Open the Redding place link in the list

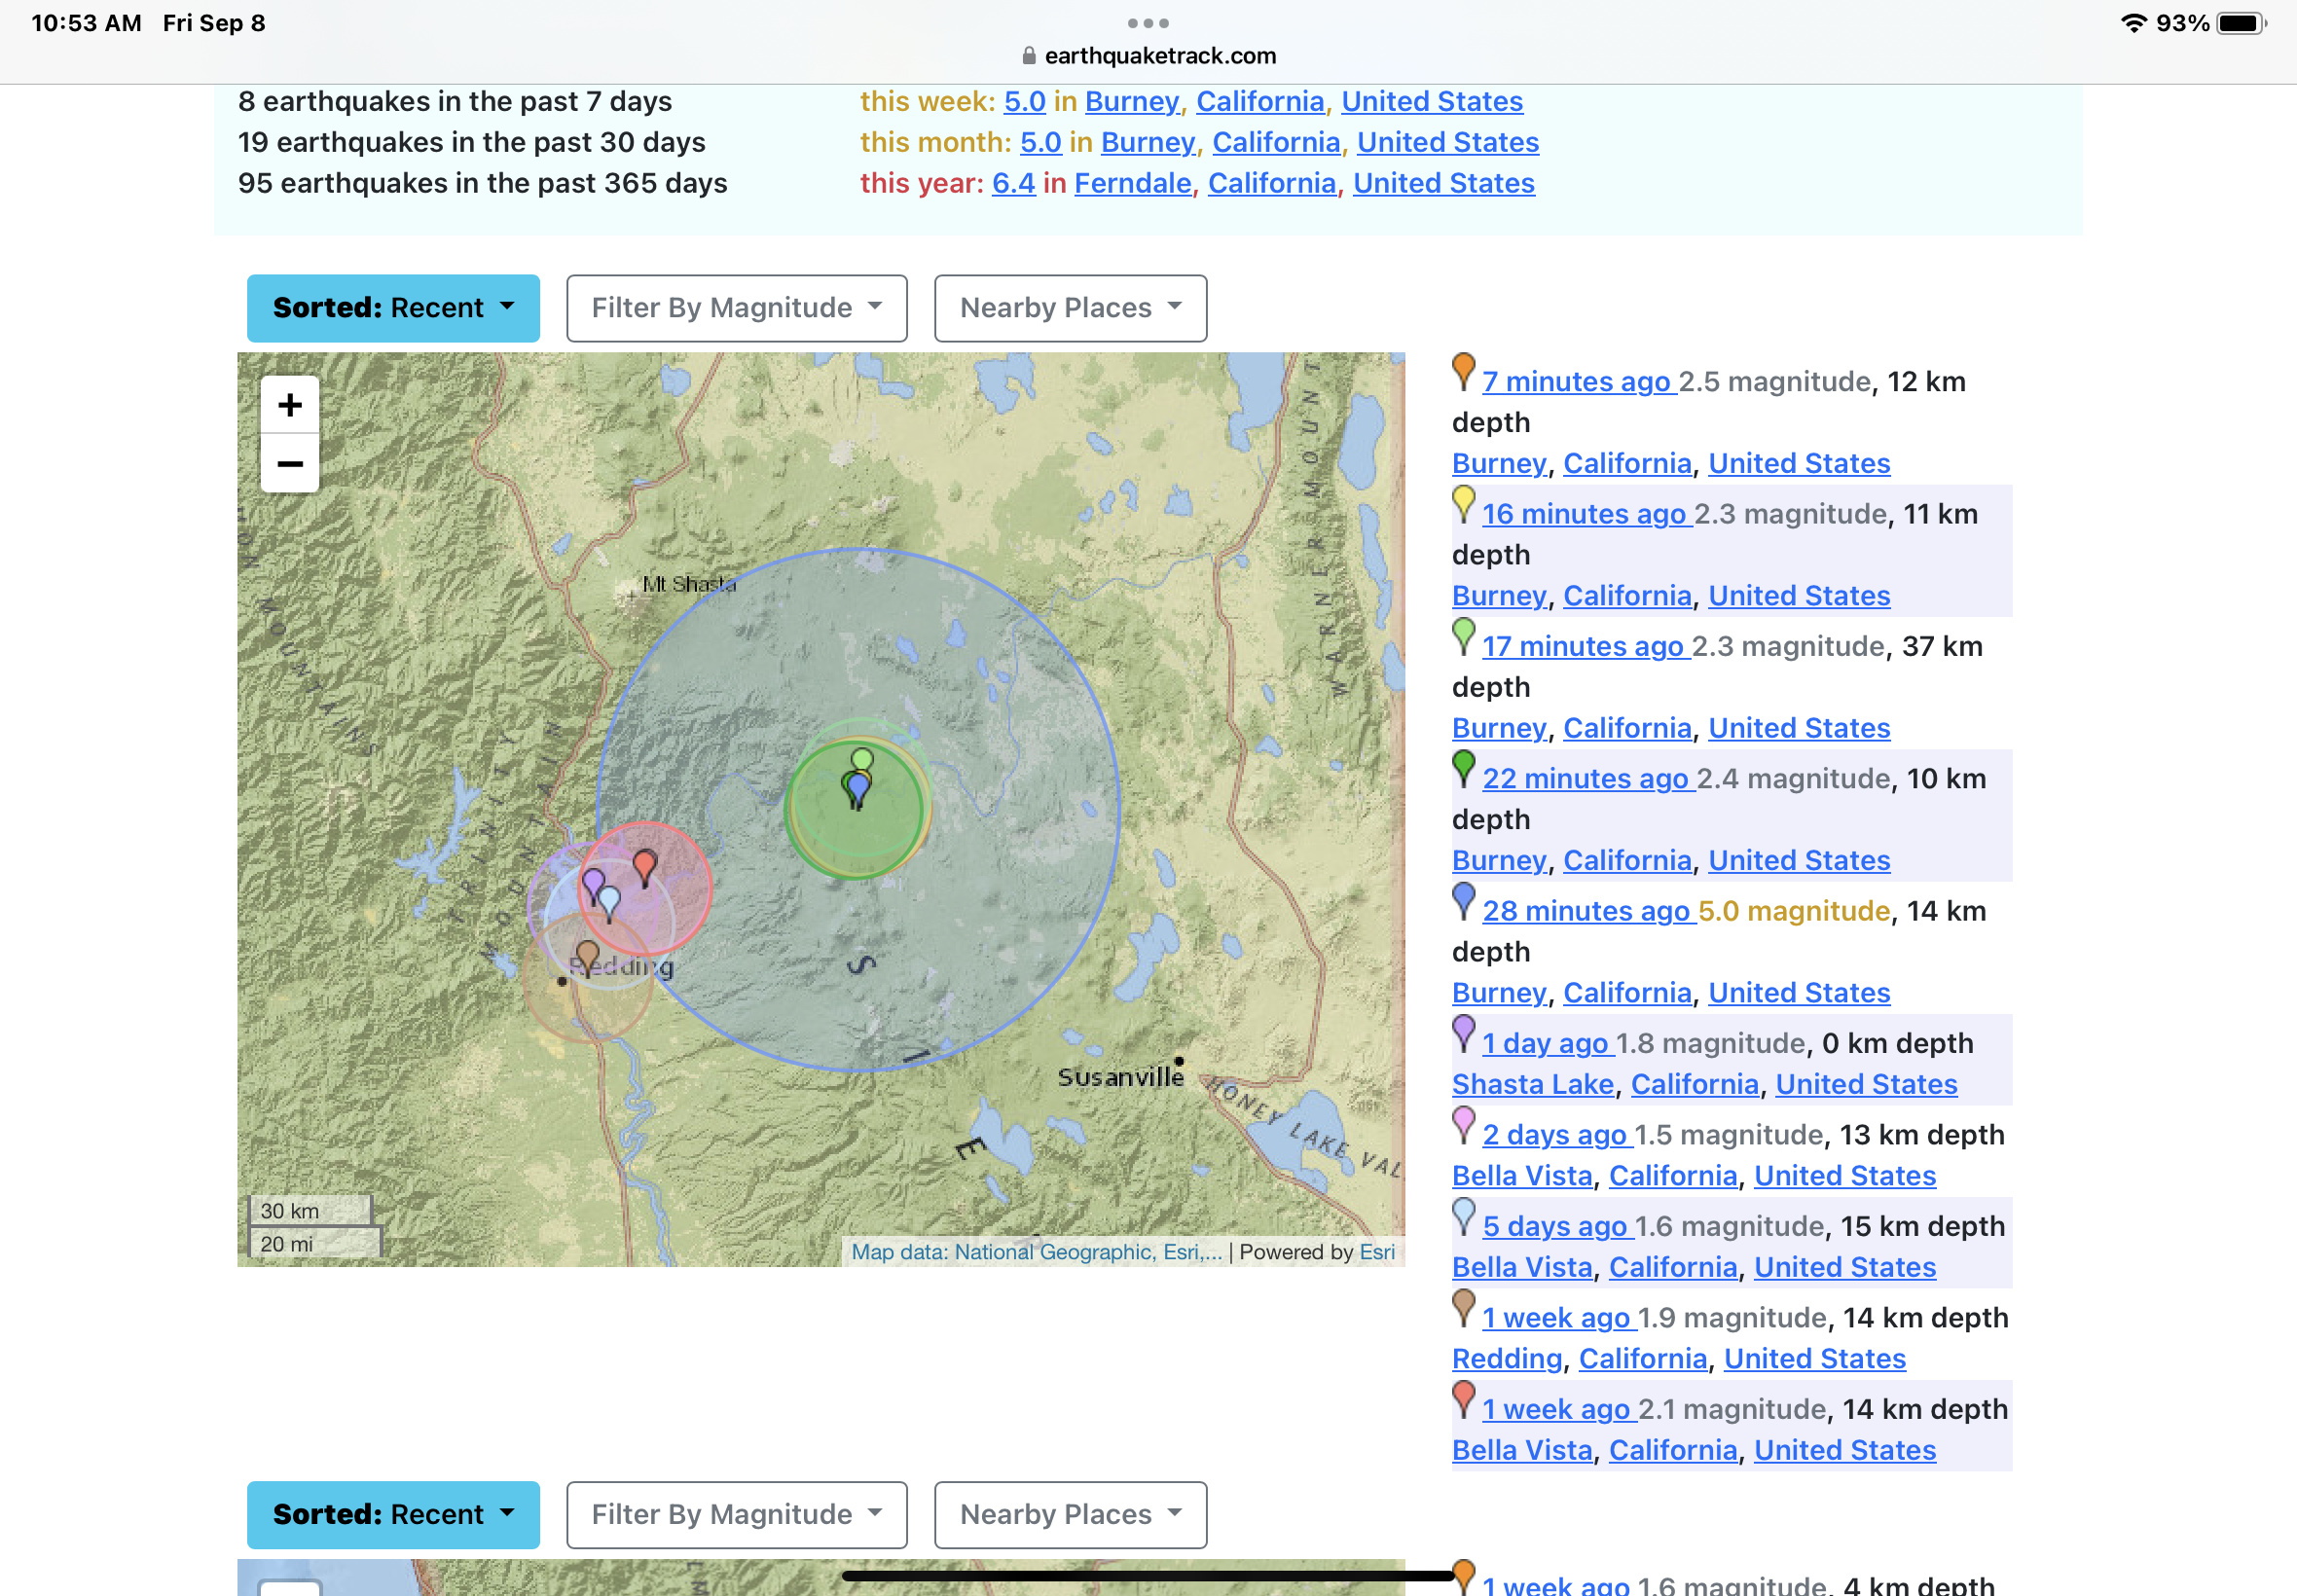[x=1507, y=1359]
